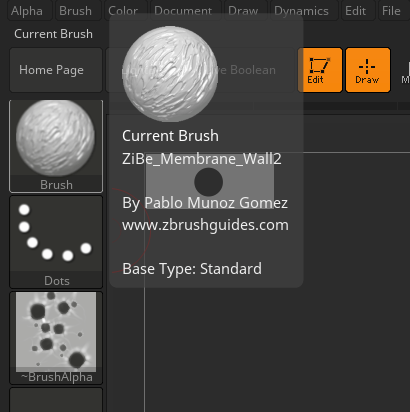
Task: Toggle the orange Draw mode button
Action: (368, 70)
